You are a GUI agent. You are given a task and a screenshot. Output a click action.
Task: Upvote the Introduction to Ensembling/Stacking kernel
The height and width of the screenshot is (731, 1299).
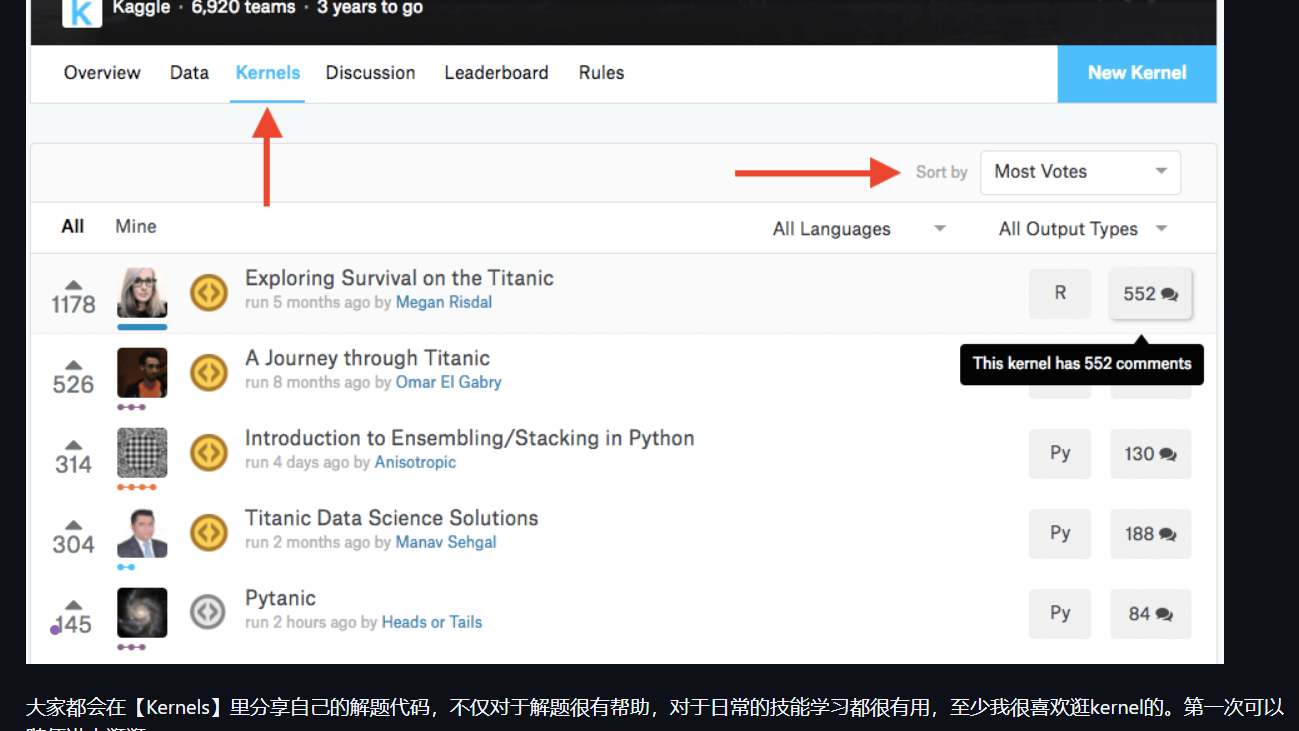tap(73, 445)
